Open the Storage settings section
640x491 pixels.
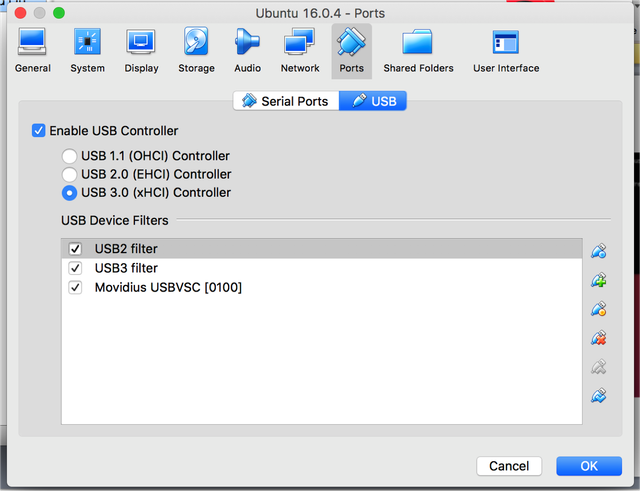pos(196,51)
